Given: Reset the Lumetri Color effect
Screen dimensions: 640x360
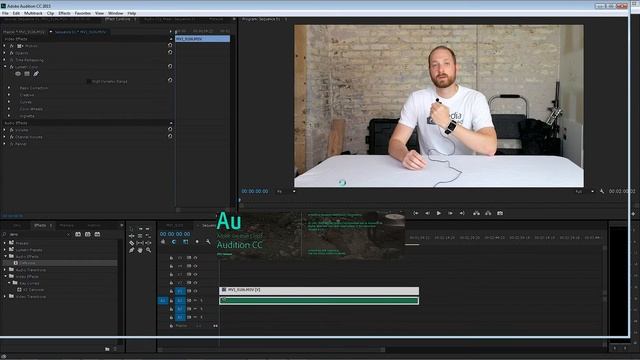Looking at the screenshot, I should (x=170, y=67).
